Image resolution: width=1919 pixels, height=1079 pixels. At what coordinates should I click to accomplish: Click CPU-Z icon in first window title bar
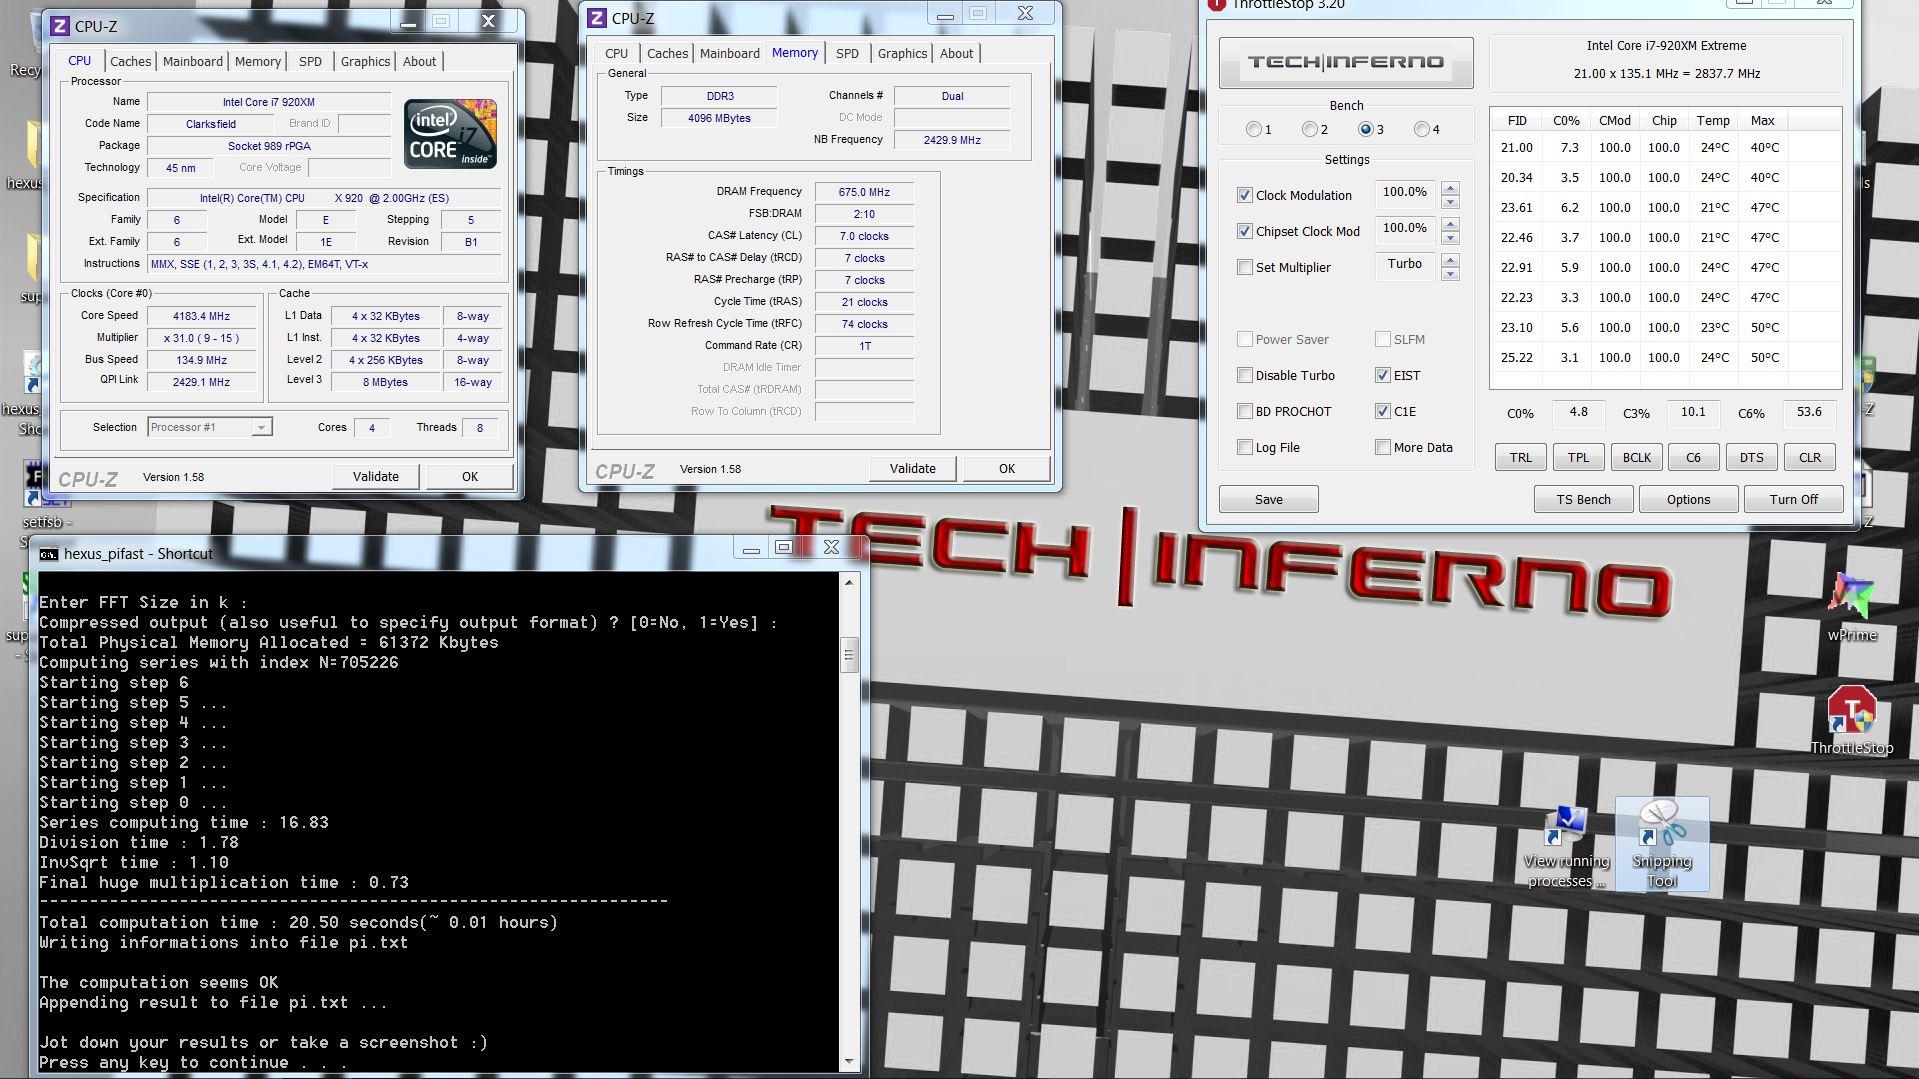tap(60, 25)
